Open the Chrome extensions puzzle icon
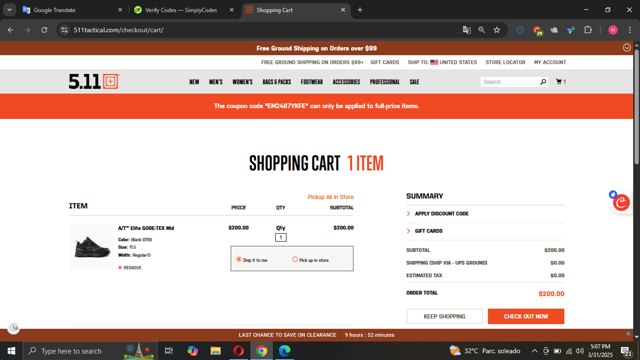Screen dimensions: 640x360 tap(588, 30)
